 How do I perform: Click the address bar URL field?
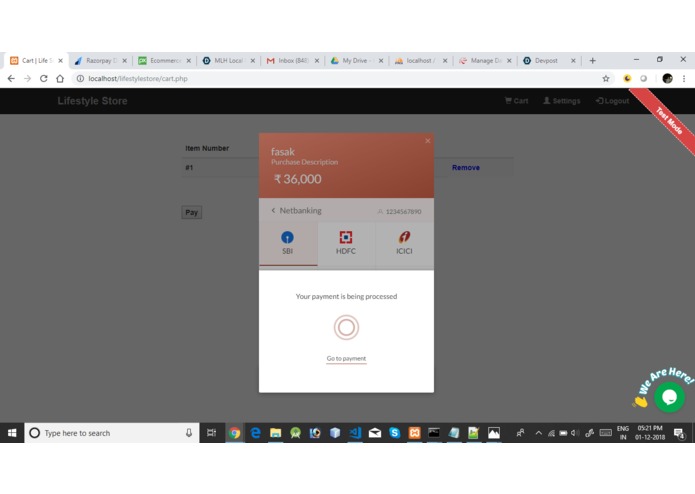pyautogui.click(x=341, y=78)
